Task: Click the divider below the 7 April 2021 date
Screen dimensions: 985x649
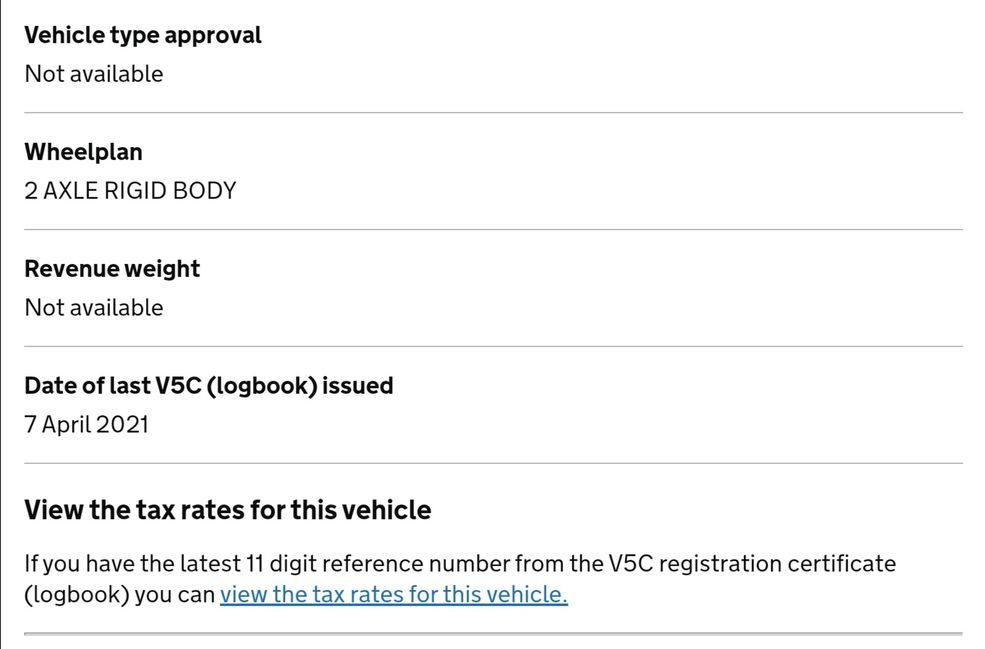Action: (x=493, y=463)
